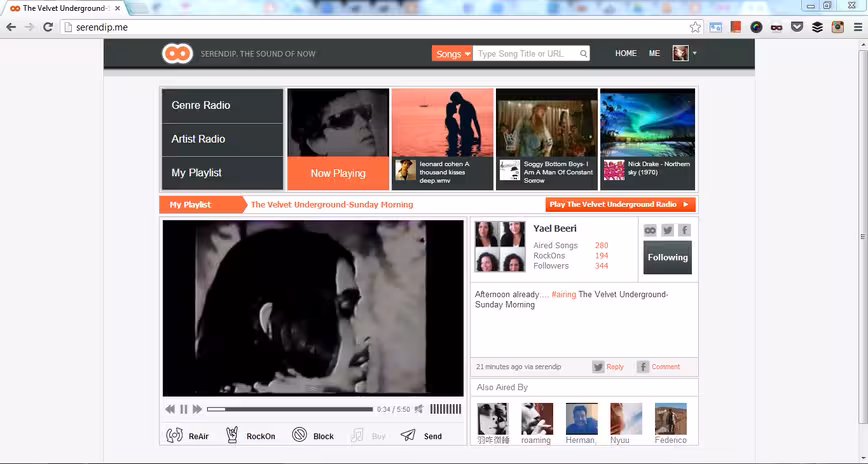Open The Velvet Underground-Sunday Morning title link
868x464 pixels.
pyautogui.click(x=332, y=205)
